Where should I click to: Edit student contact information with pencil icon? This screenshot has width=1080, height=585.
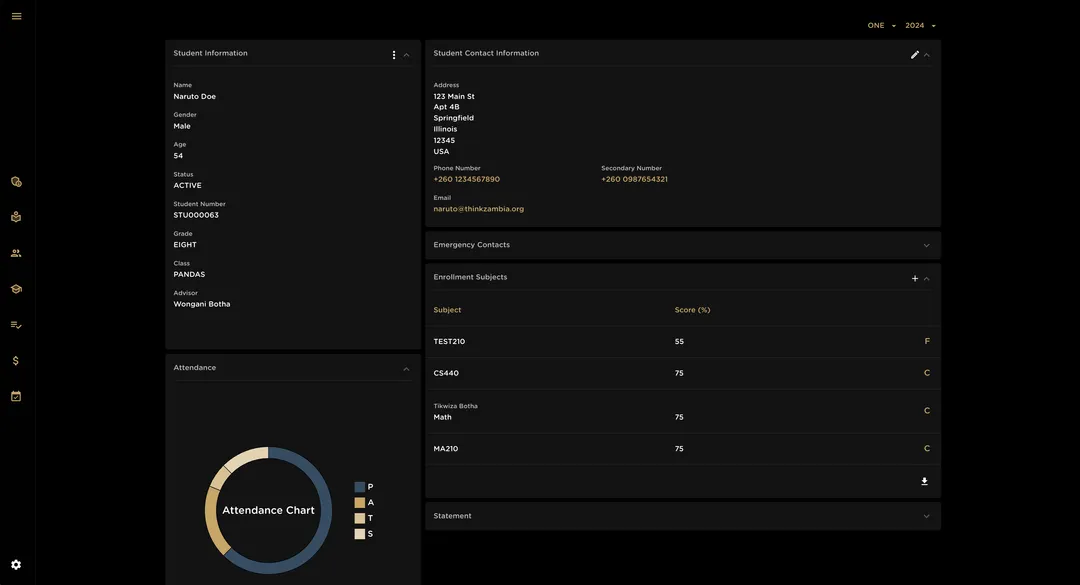click(x=914, y=55)
